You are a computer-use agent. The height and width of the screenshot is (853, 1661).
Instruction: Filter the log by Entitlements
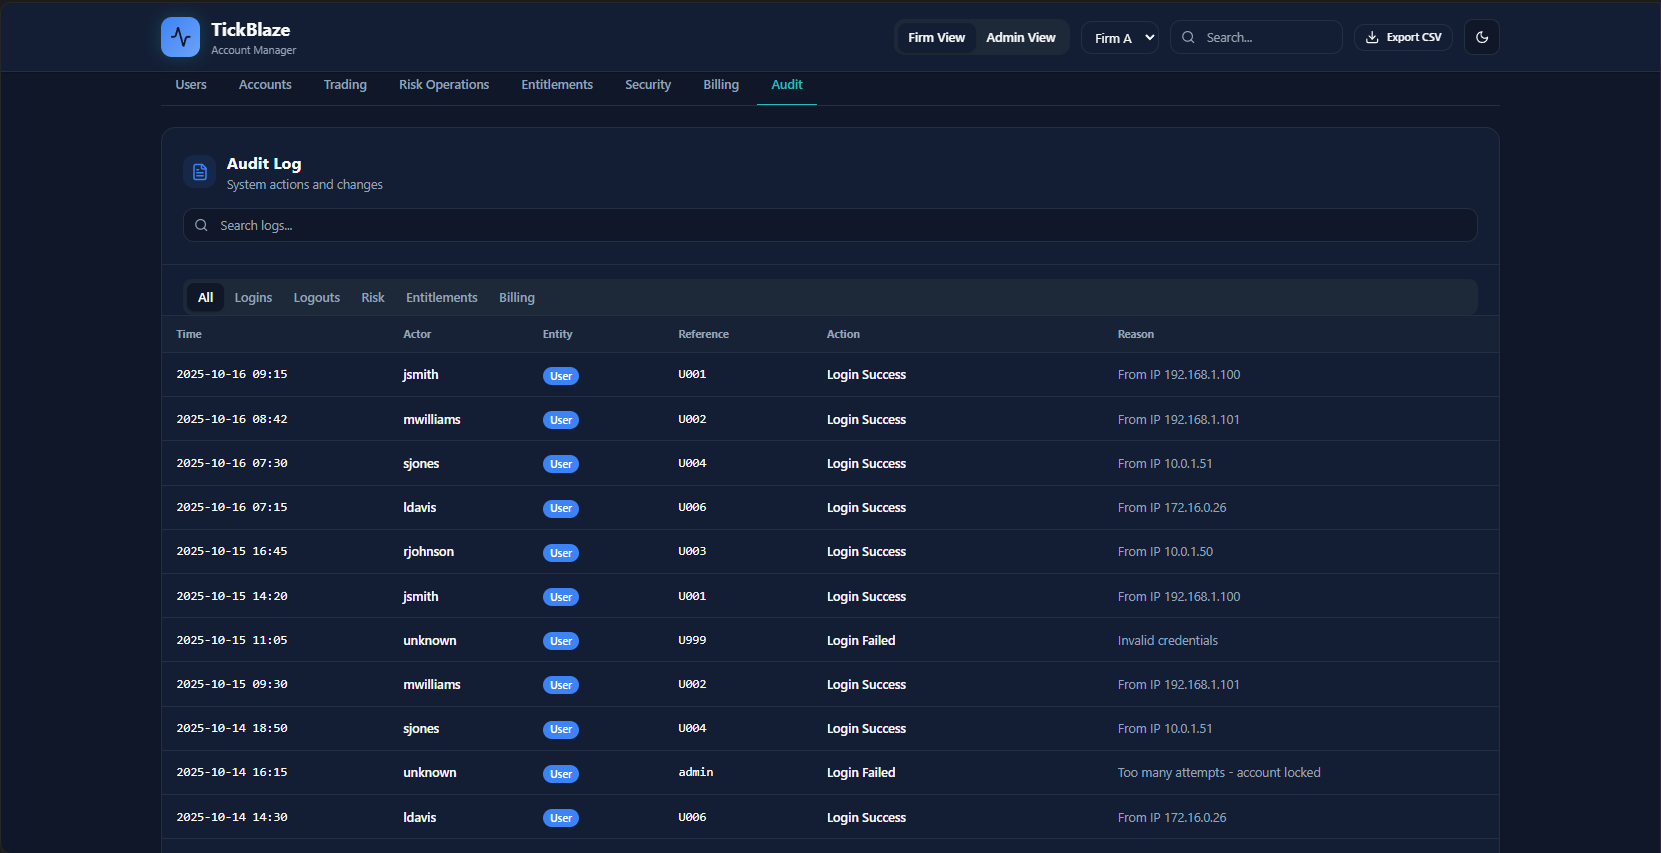pyautogui.click(x=441, y=297)
